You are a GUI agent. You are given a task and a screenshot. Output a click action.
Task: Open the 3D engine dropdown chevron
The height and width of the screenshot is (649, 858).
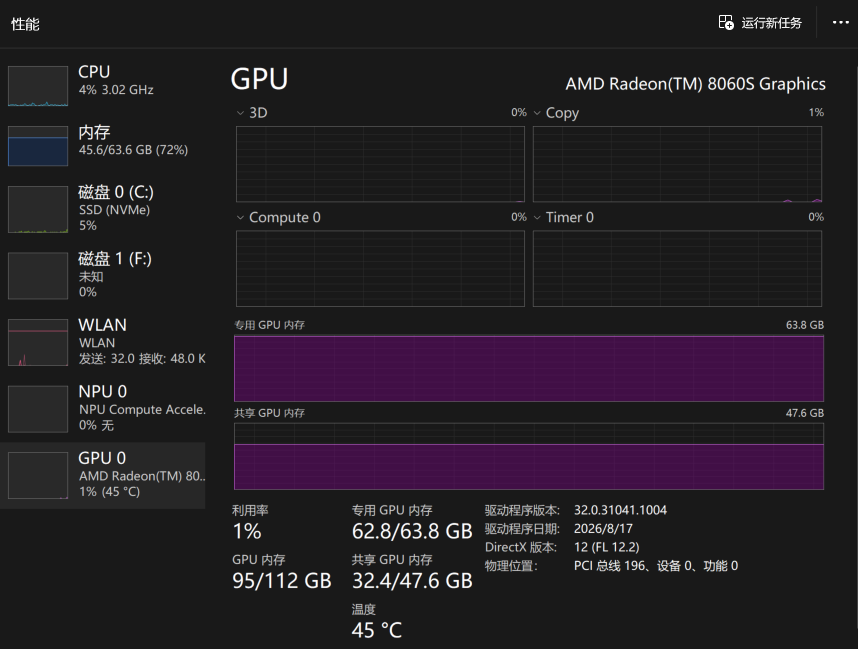click(240, 113)
